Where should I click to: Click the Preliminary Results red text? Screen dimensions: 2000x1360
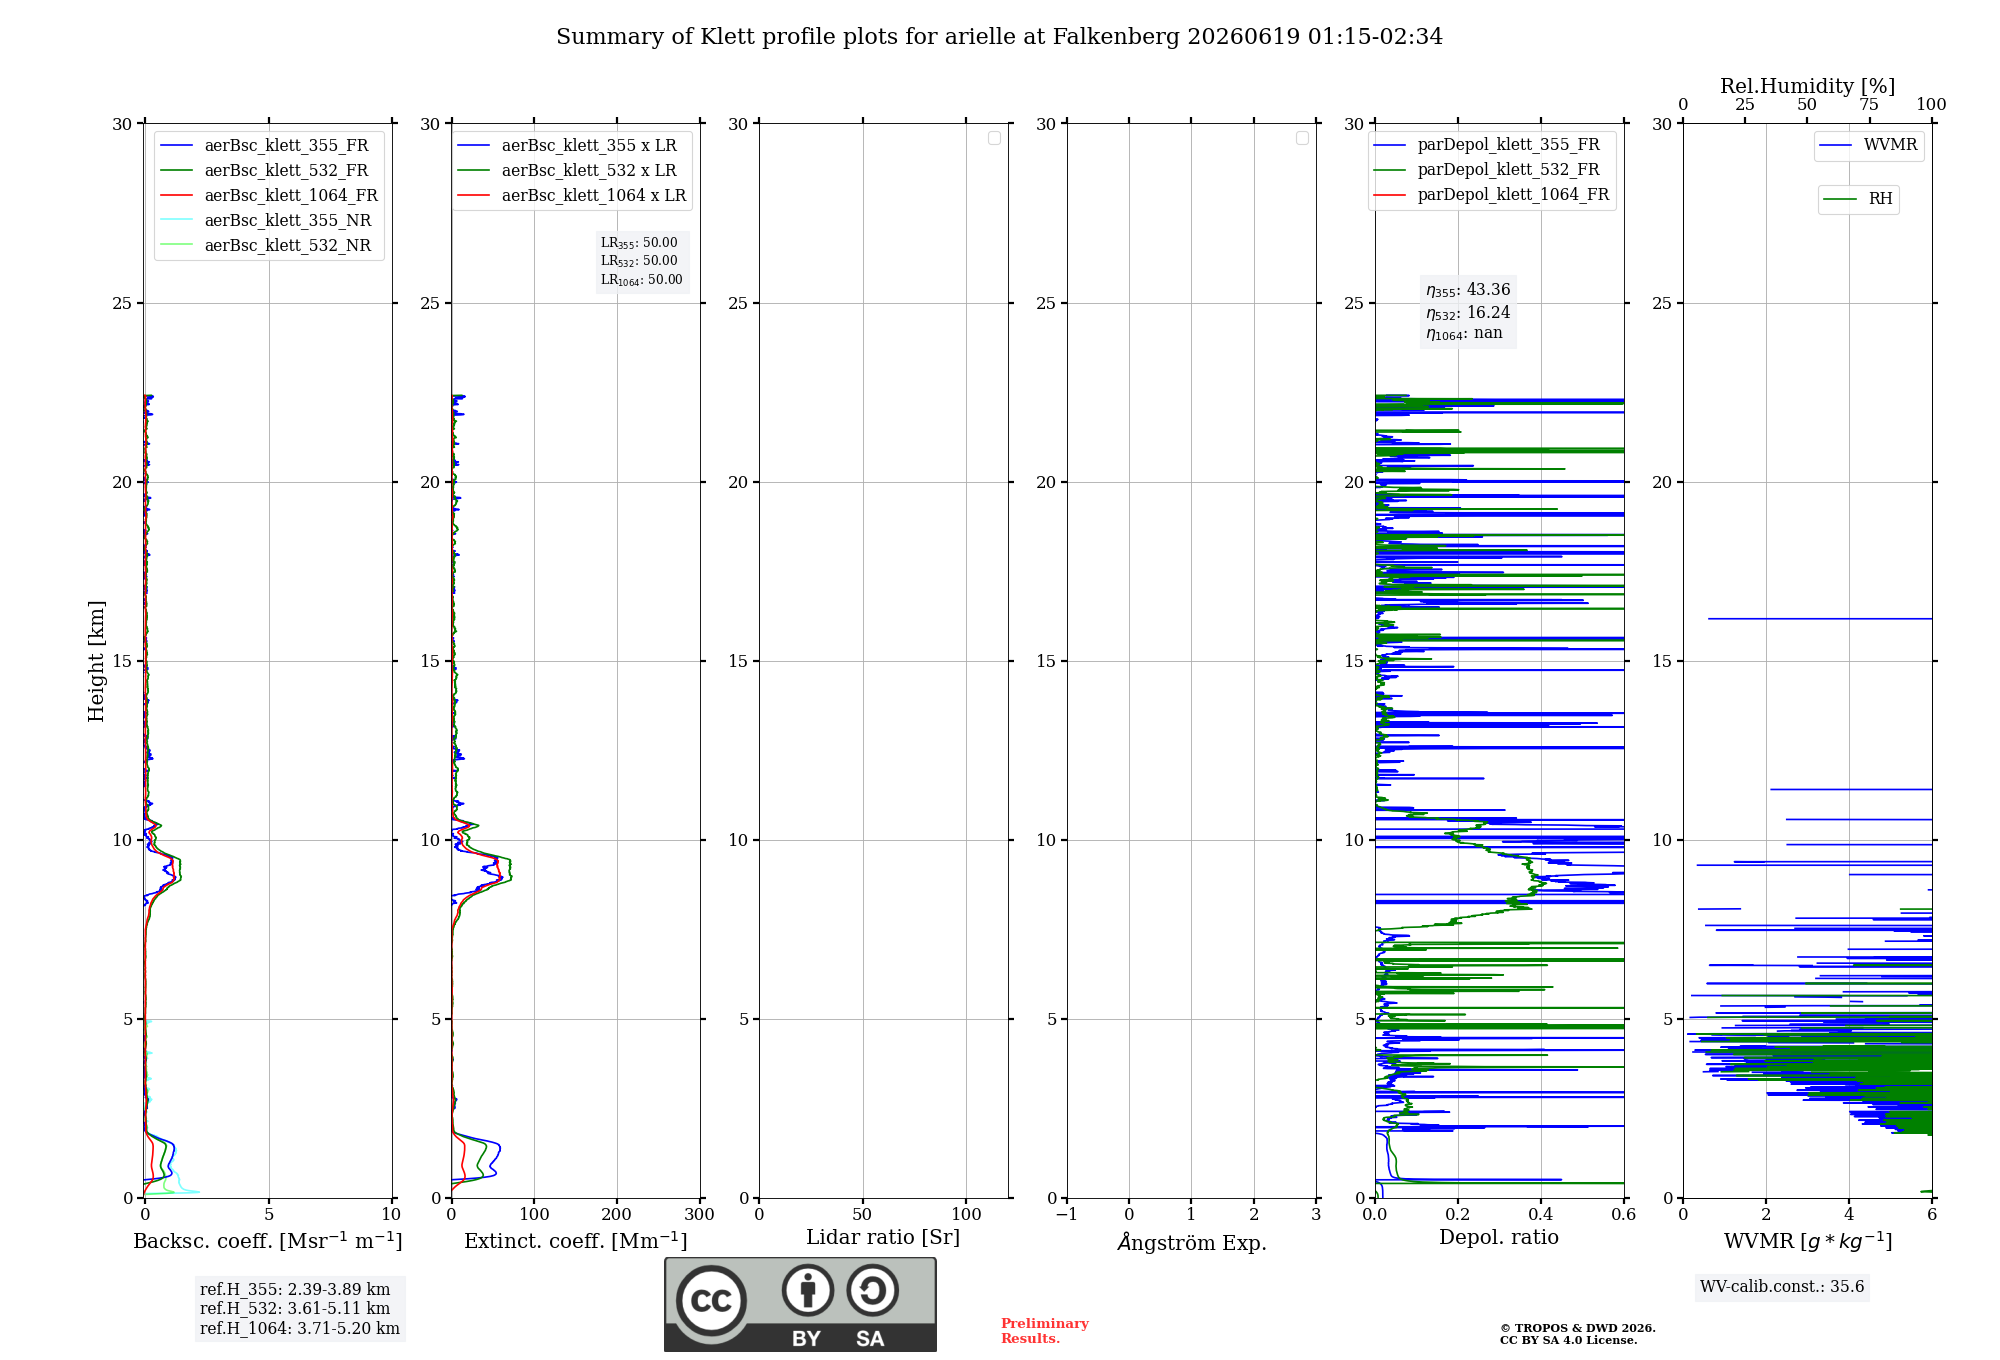pyautogui.click(x=1045, y=1331)
